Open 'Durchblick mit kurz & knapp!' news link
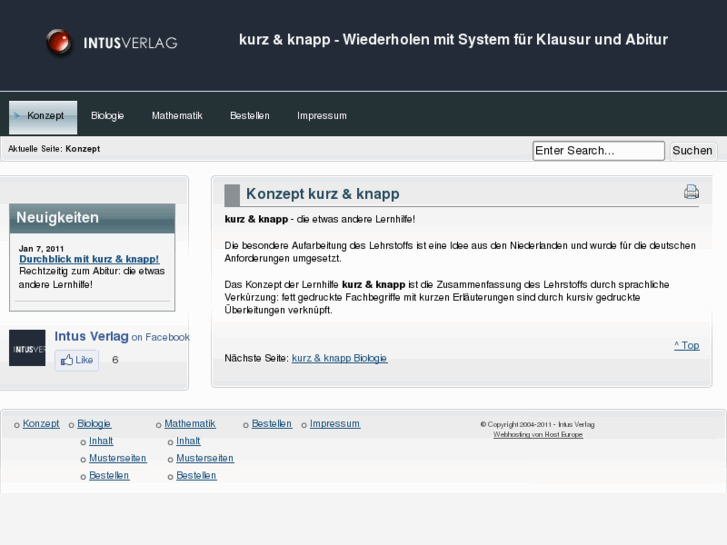This screenshot has width=727, height=545. pyautogui.click(x=89, y=259)
